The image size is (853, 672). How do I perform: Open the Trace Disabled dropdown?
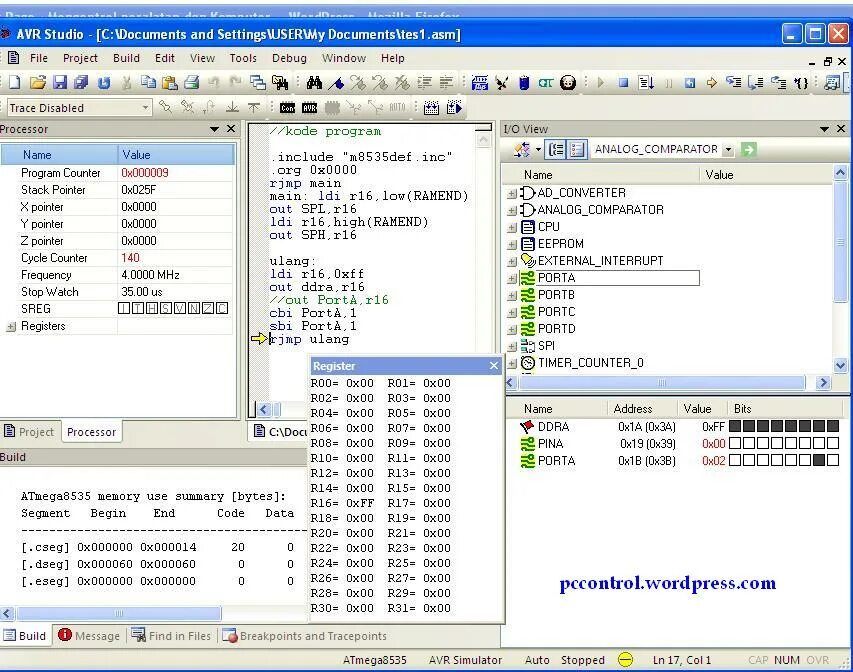pyautogui.click(x=145, y=108)
